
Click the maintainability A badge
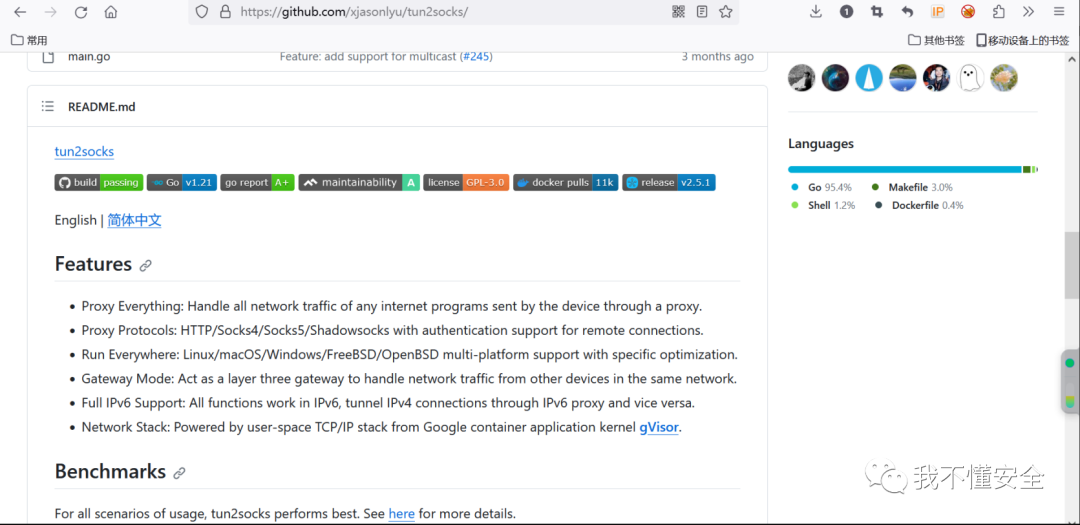[359, 183]
